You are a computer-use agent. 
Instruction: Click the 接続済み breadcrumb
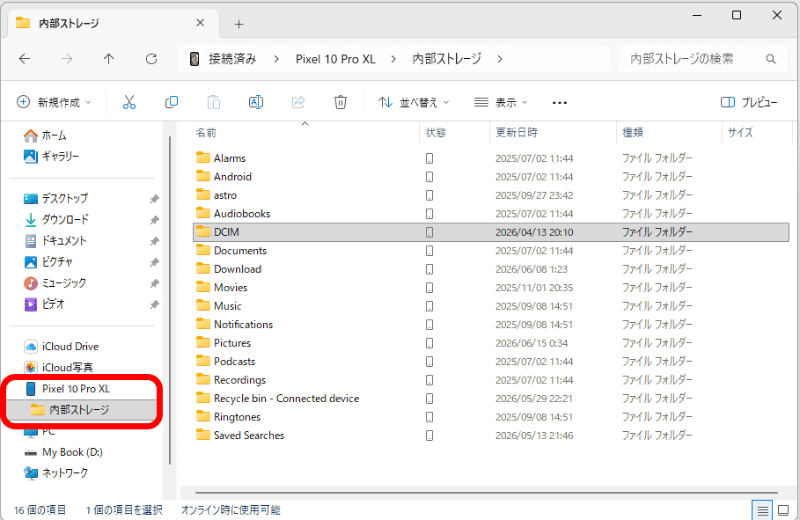232,59
